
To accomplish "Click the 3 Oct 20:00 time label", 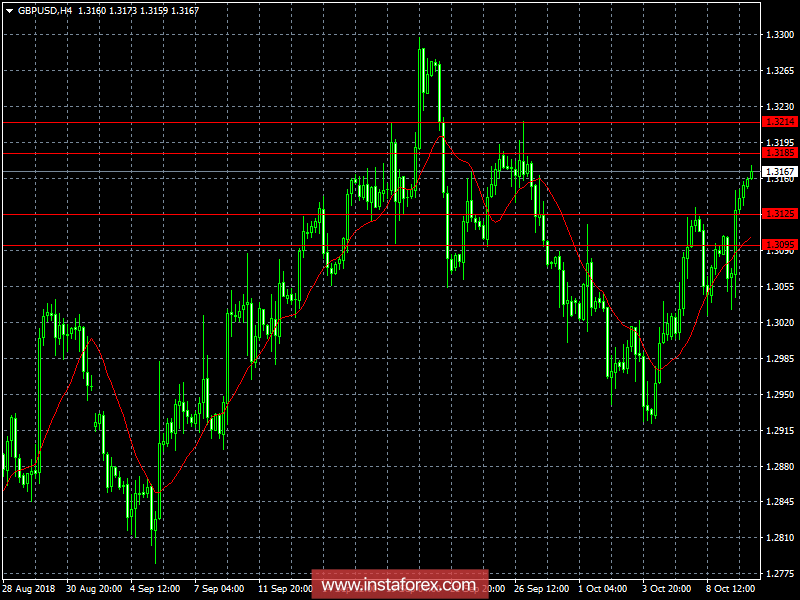I will tap(667, 589).
